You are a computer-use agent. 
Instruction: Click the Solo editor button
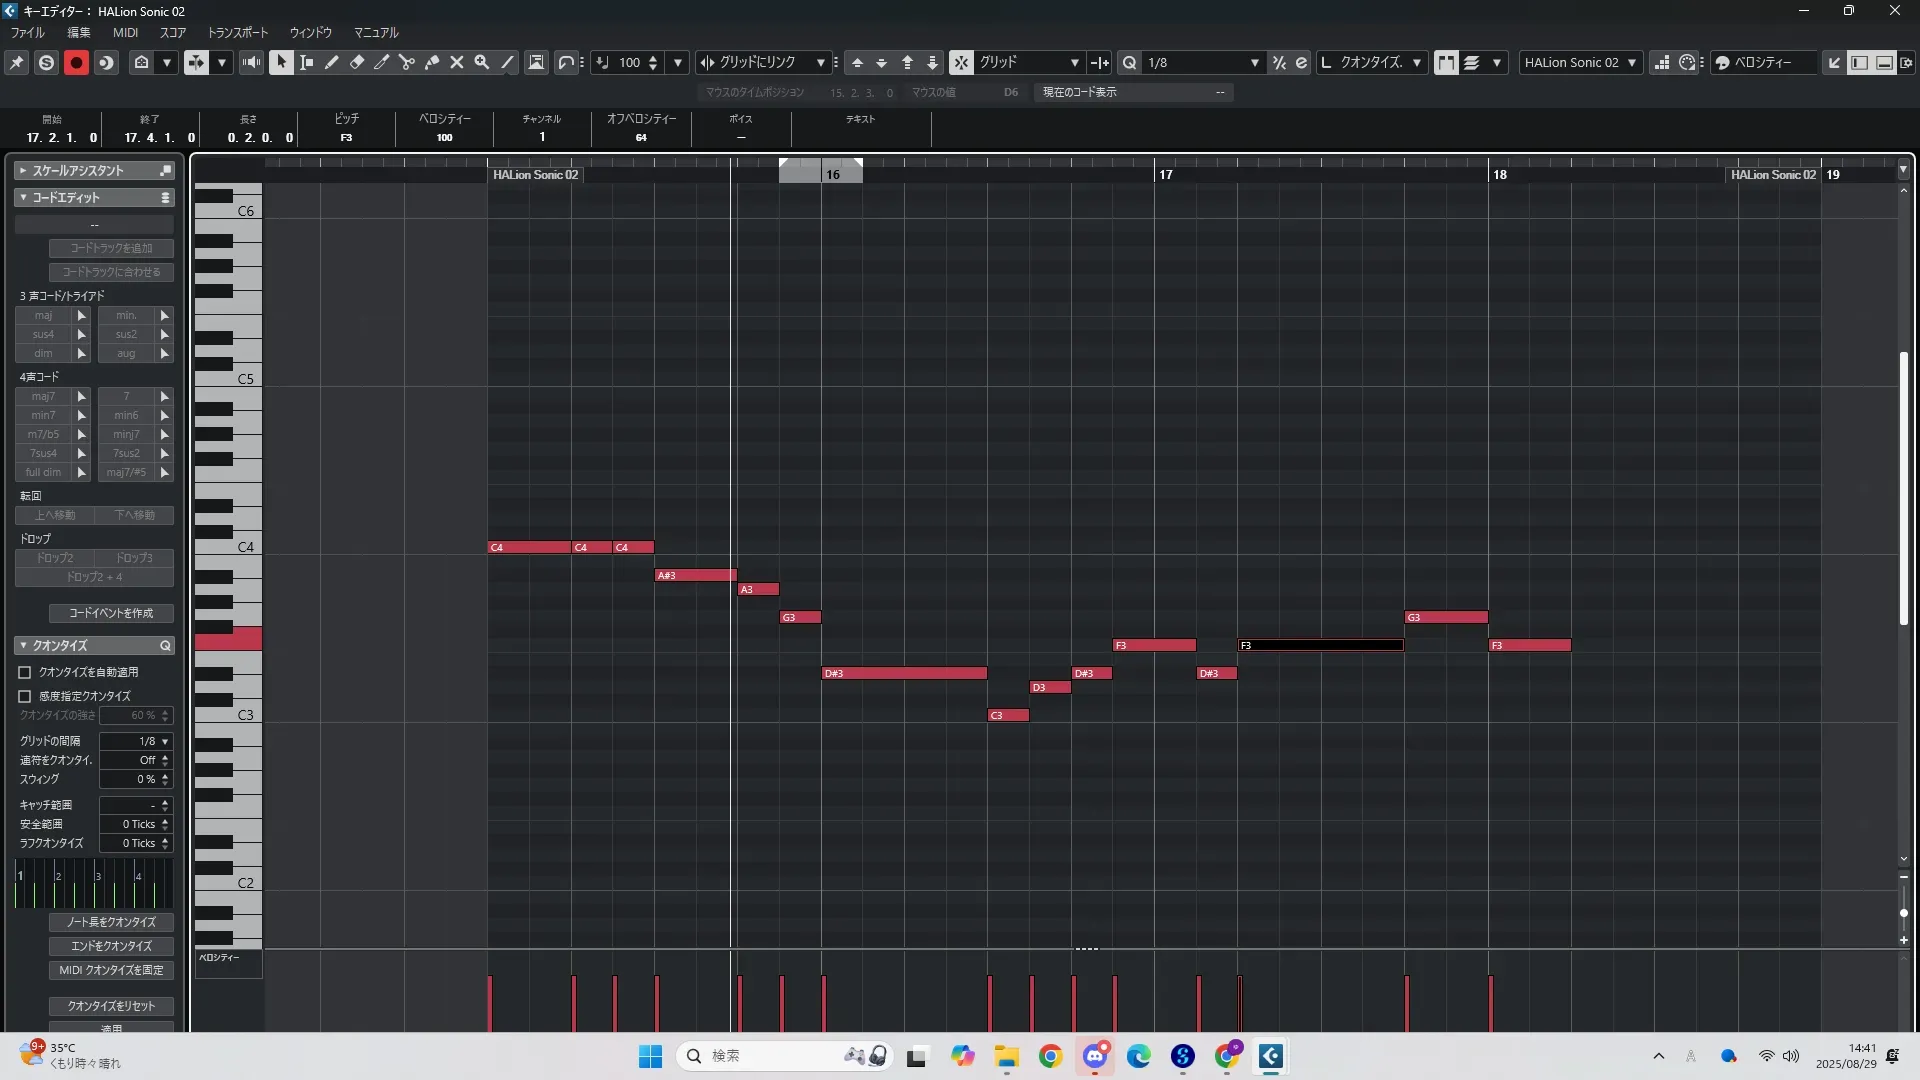click(x=46, y=62)
